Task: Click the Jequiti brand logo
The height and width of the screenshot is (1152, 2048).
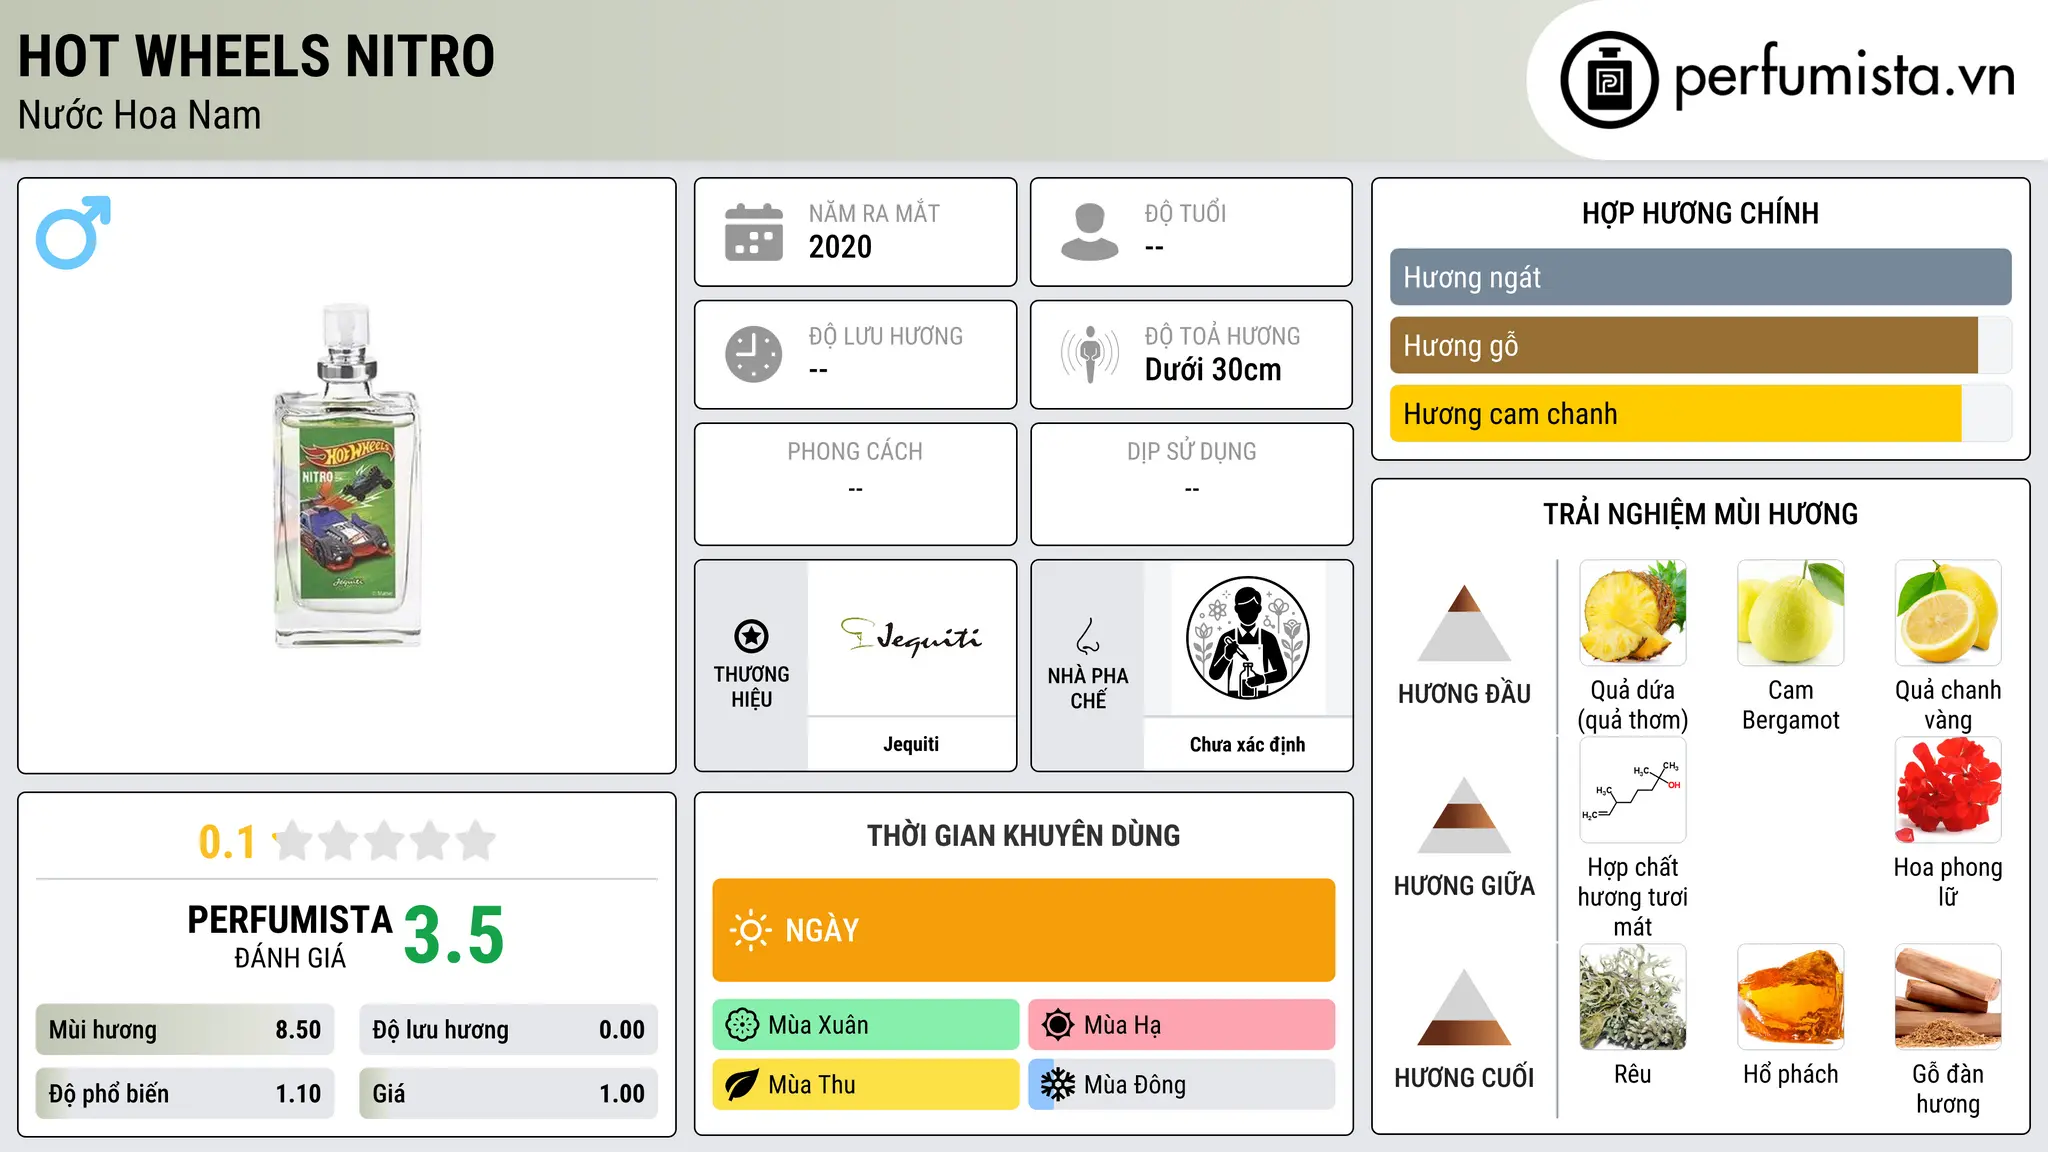Action: click(x=911, y=637)
